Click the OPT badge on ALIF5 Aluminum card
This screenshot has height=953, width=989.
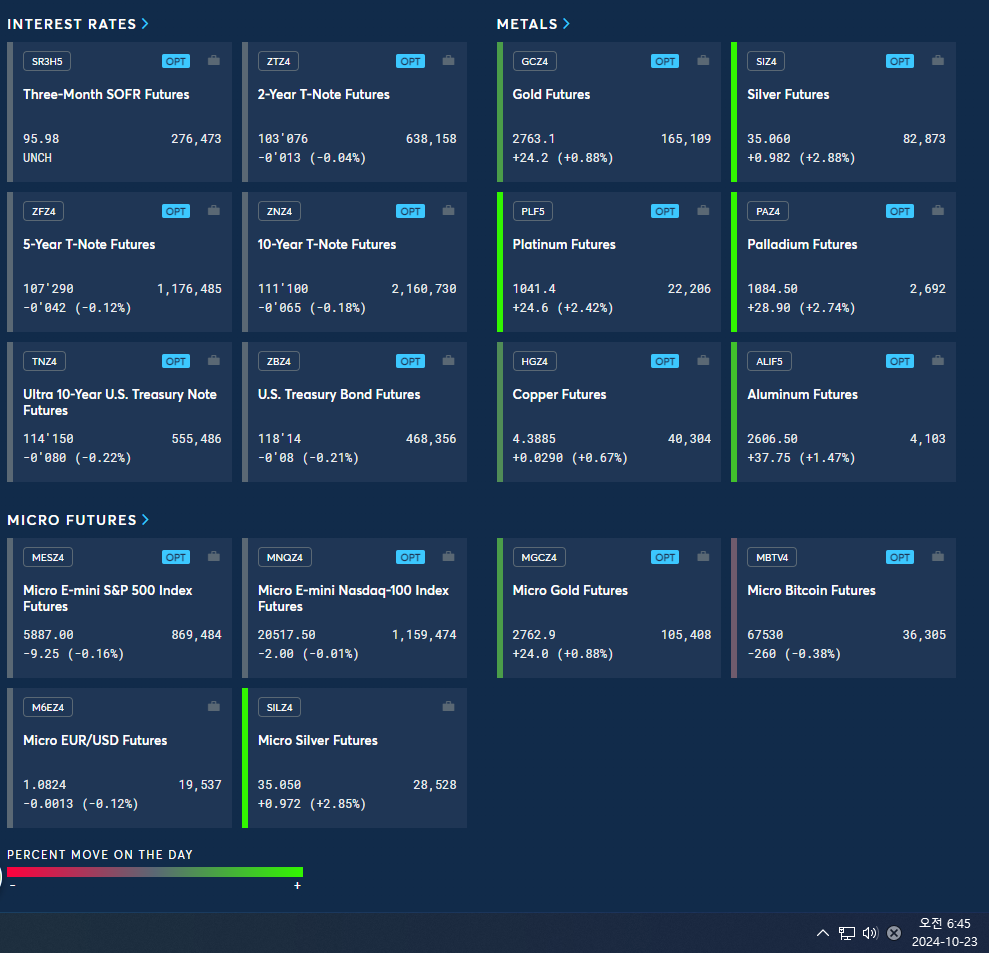point(900,361)
